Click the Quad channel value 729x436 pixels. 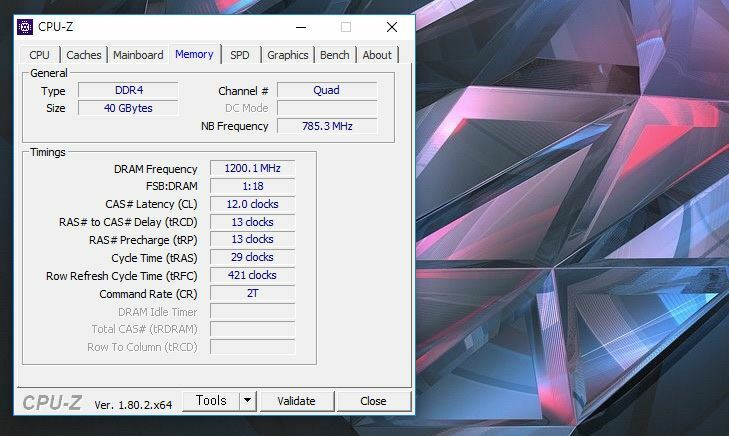click(327, 90)
